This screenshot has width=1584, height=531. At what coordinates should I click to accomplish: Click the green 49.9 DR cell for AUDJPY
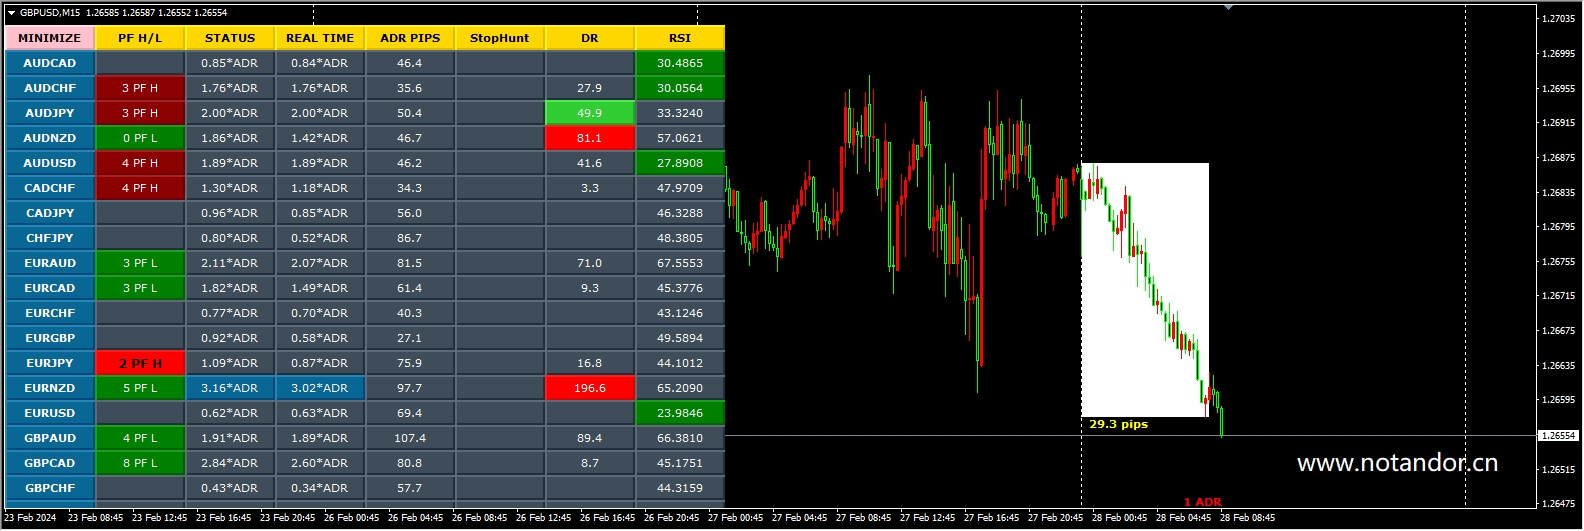(590, 113)
